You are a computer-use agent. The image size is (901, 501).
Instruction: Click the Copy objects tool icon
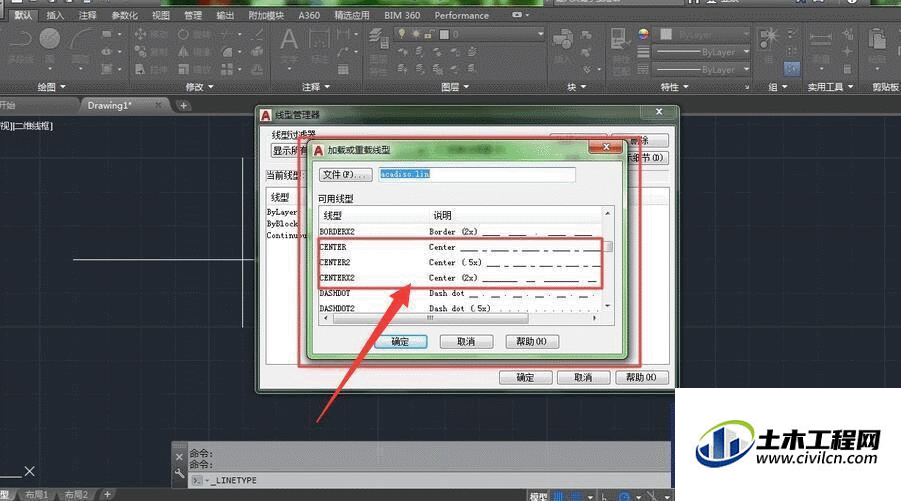[x=140, y=52]
